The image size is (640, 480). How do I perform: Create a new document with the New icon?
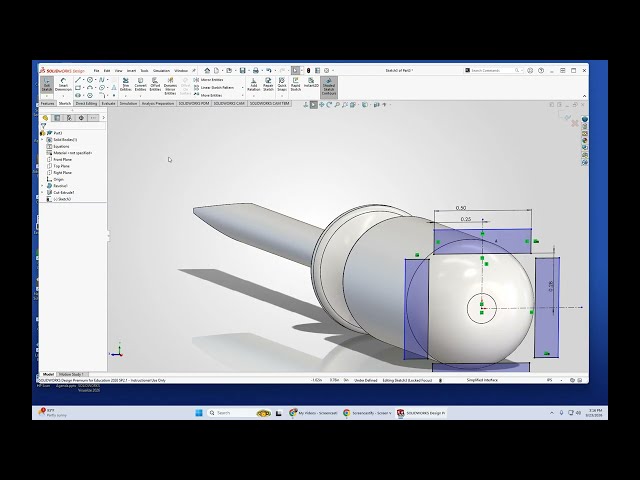(216, 70)
